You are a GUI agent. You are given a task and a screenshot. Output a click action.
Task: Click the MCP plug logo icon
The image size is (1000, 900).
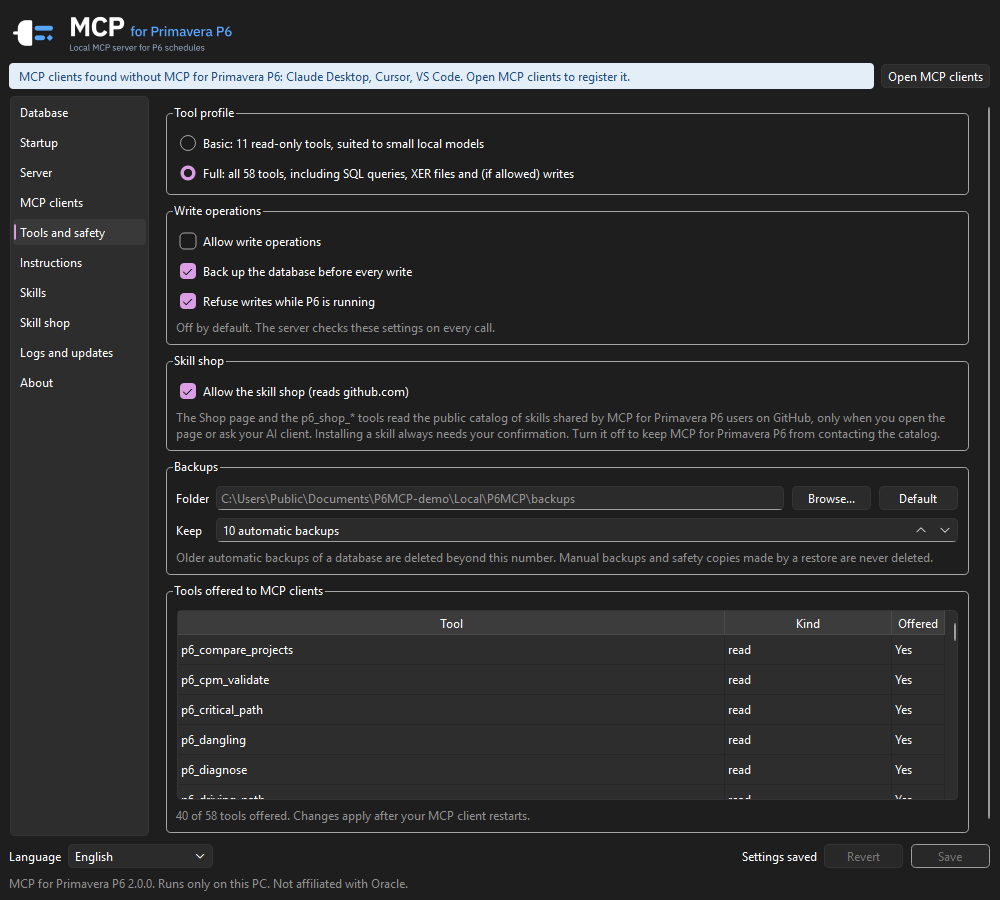(x=33, y=33)
